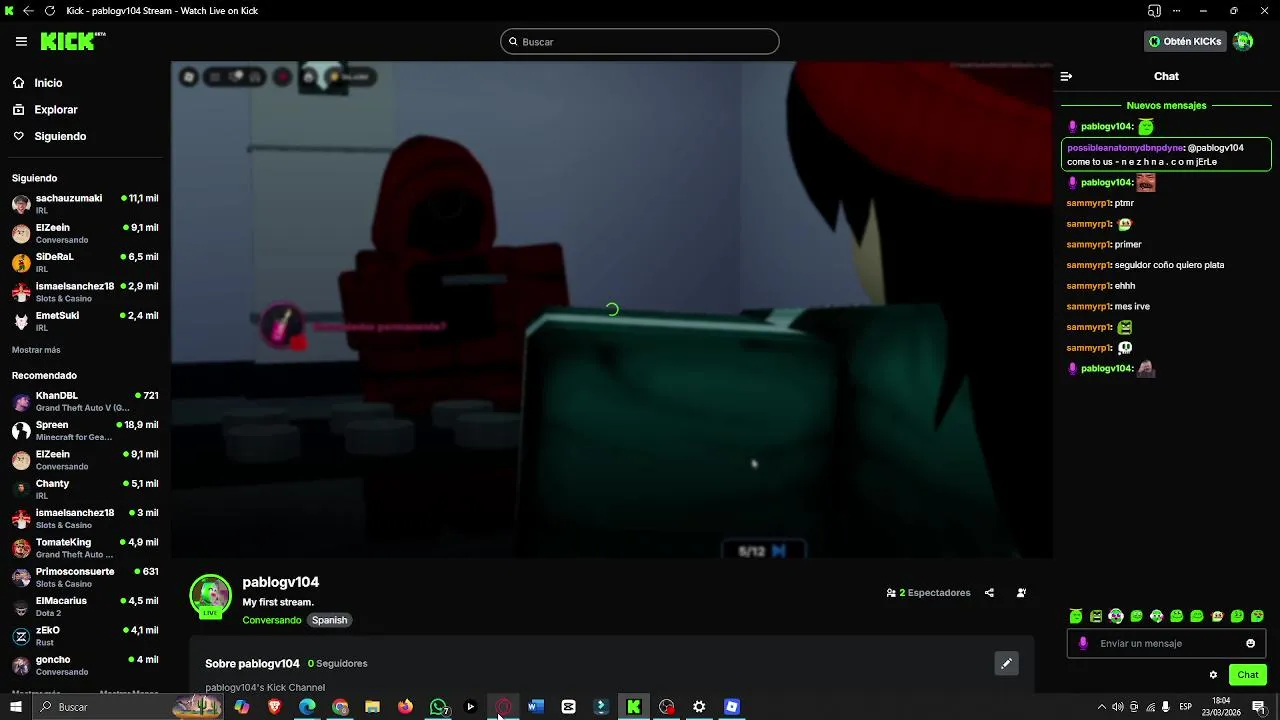Open the Kick app from the taskbar
This screenshot has width=1280, height=720.
[634, 707]
